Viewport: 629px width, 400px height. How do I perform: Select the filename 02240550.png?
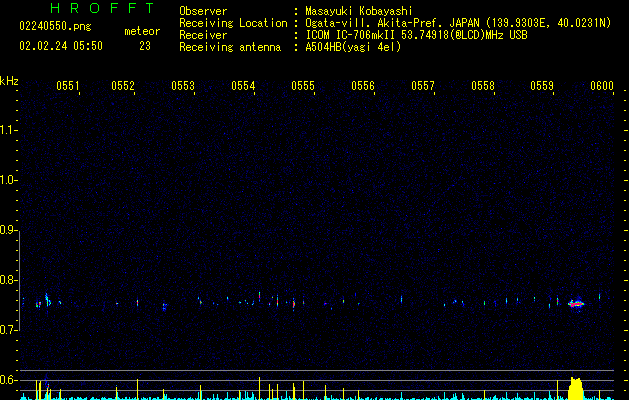[x=55, y=26]
